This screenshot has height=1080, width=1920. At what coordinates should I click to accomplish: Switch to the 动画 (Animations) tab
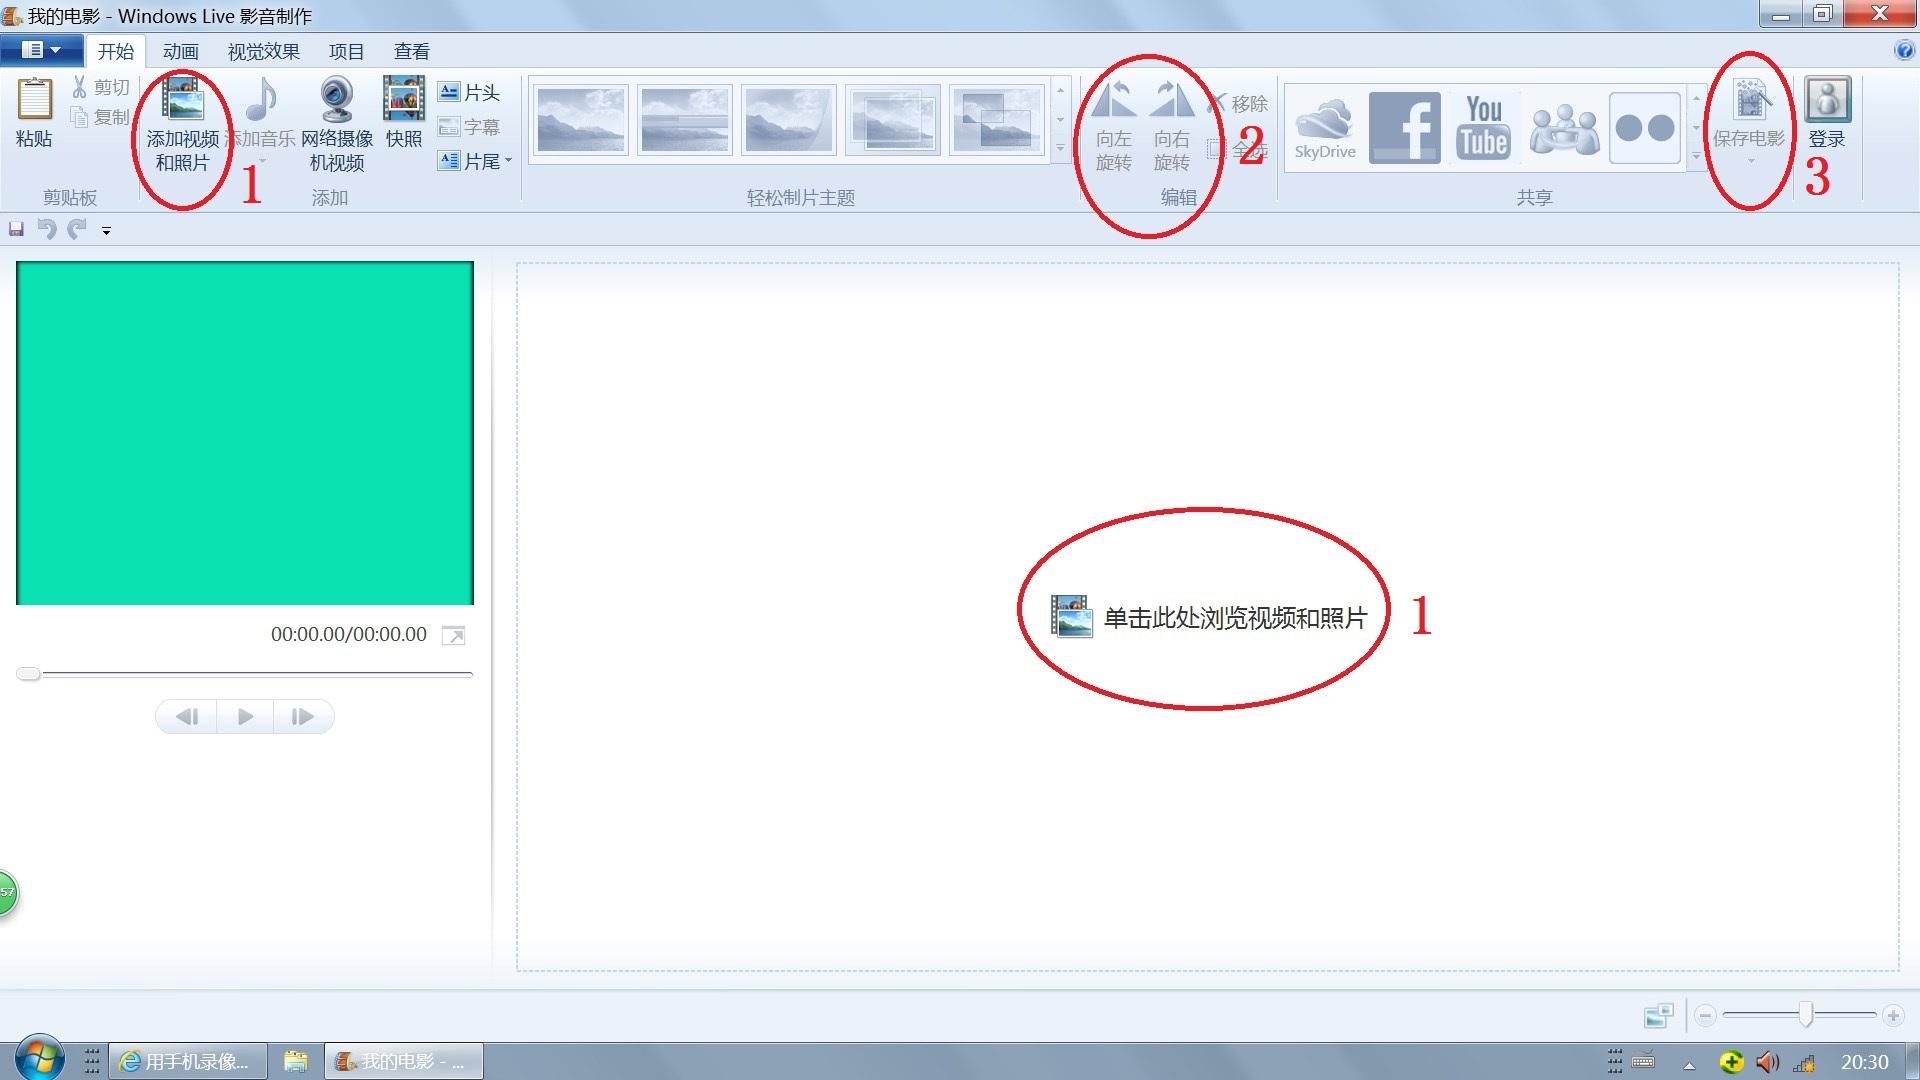[180, 51]
